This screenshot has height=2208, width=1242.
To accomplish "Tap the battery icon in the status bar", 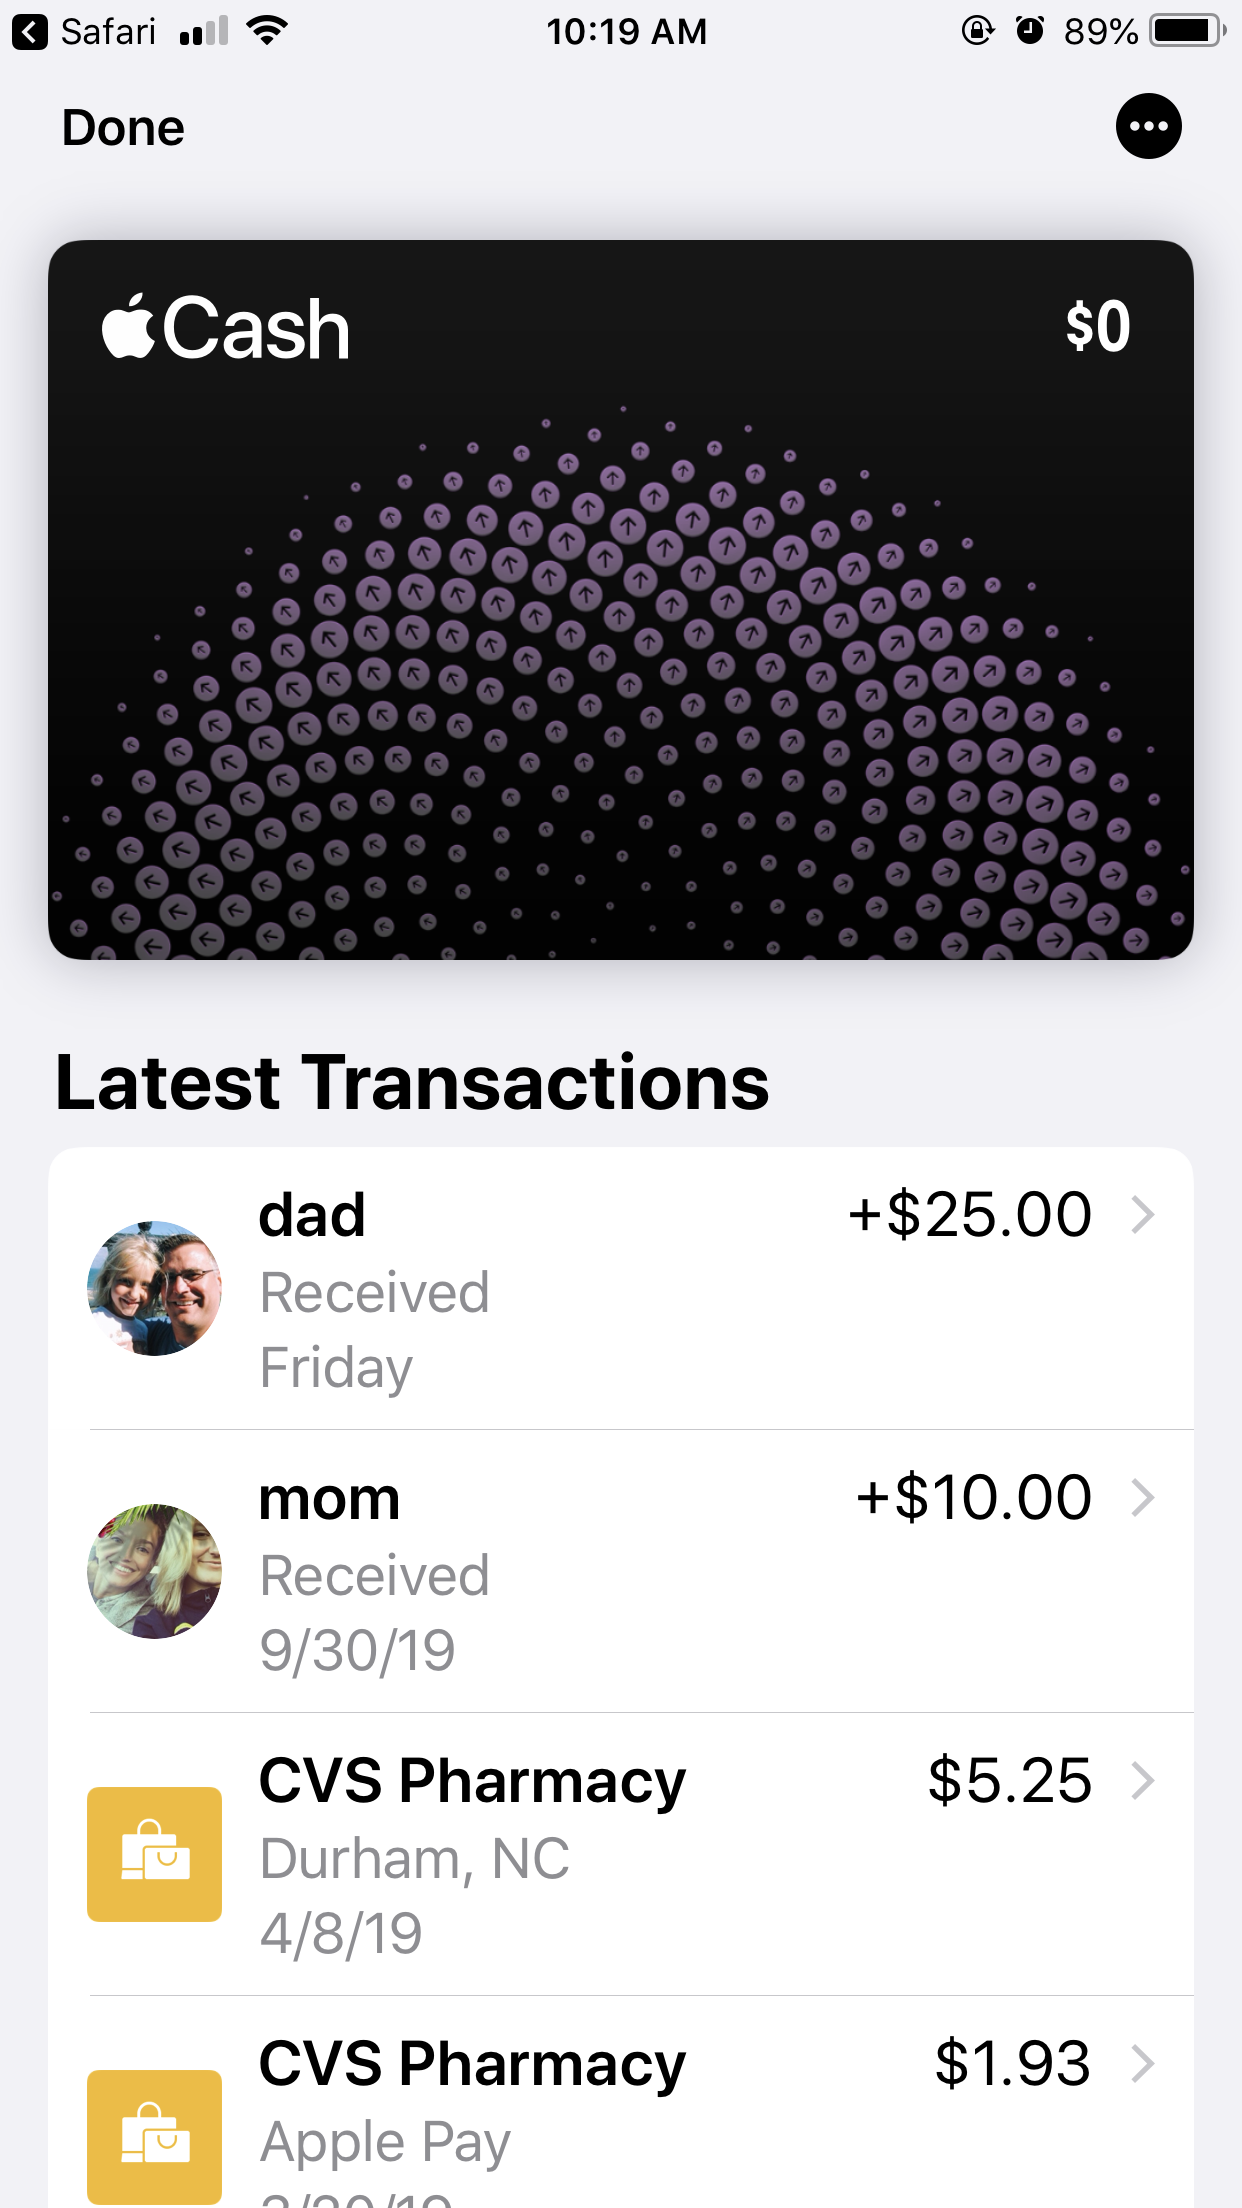I will point(1187,31).
